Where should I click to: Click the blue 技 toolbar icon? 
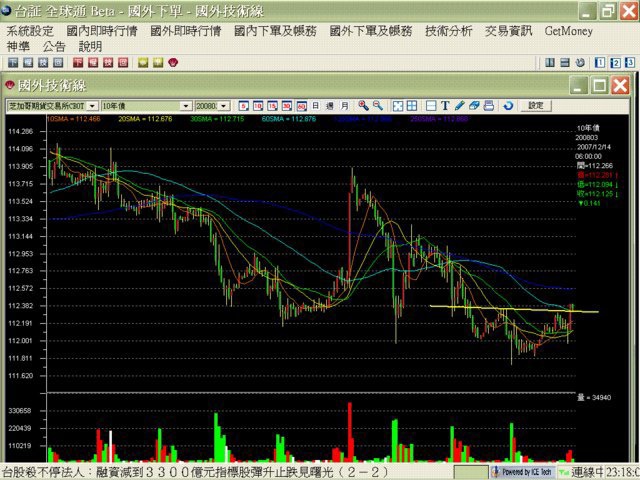click(x=43, y=62)
